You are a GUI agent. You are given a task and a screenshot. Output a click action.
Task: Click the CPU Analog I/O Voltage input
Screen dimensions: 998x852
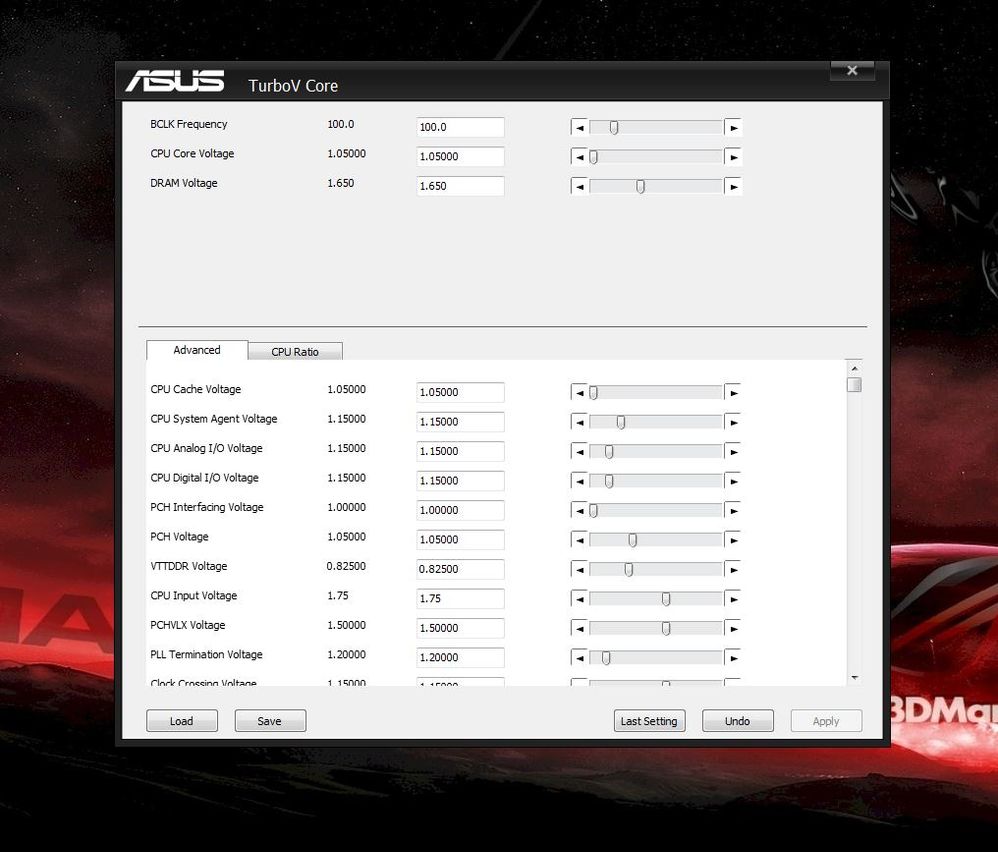pos(460,451)
